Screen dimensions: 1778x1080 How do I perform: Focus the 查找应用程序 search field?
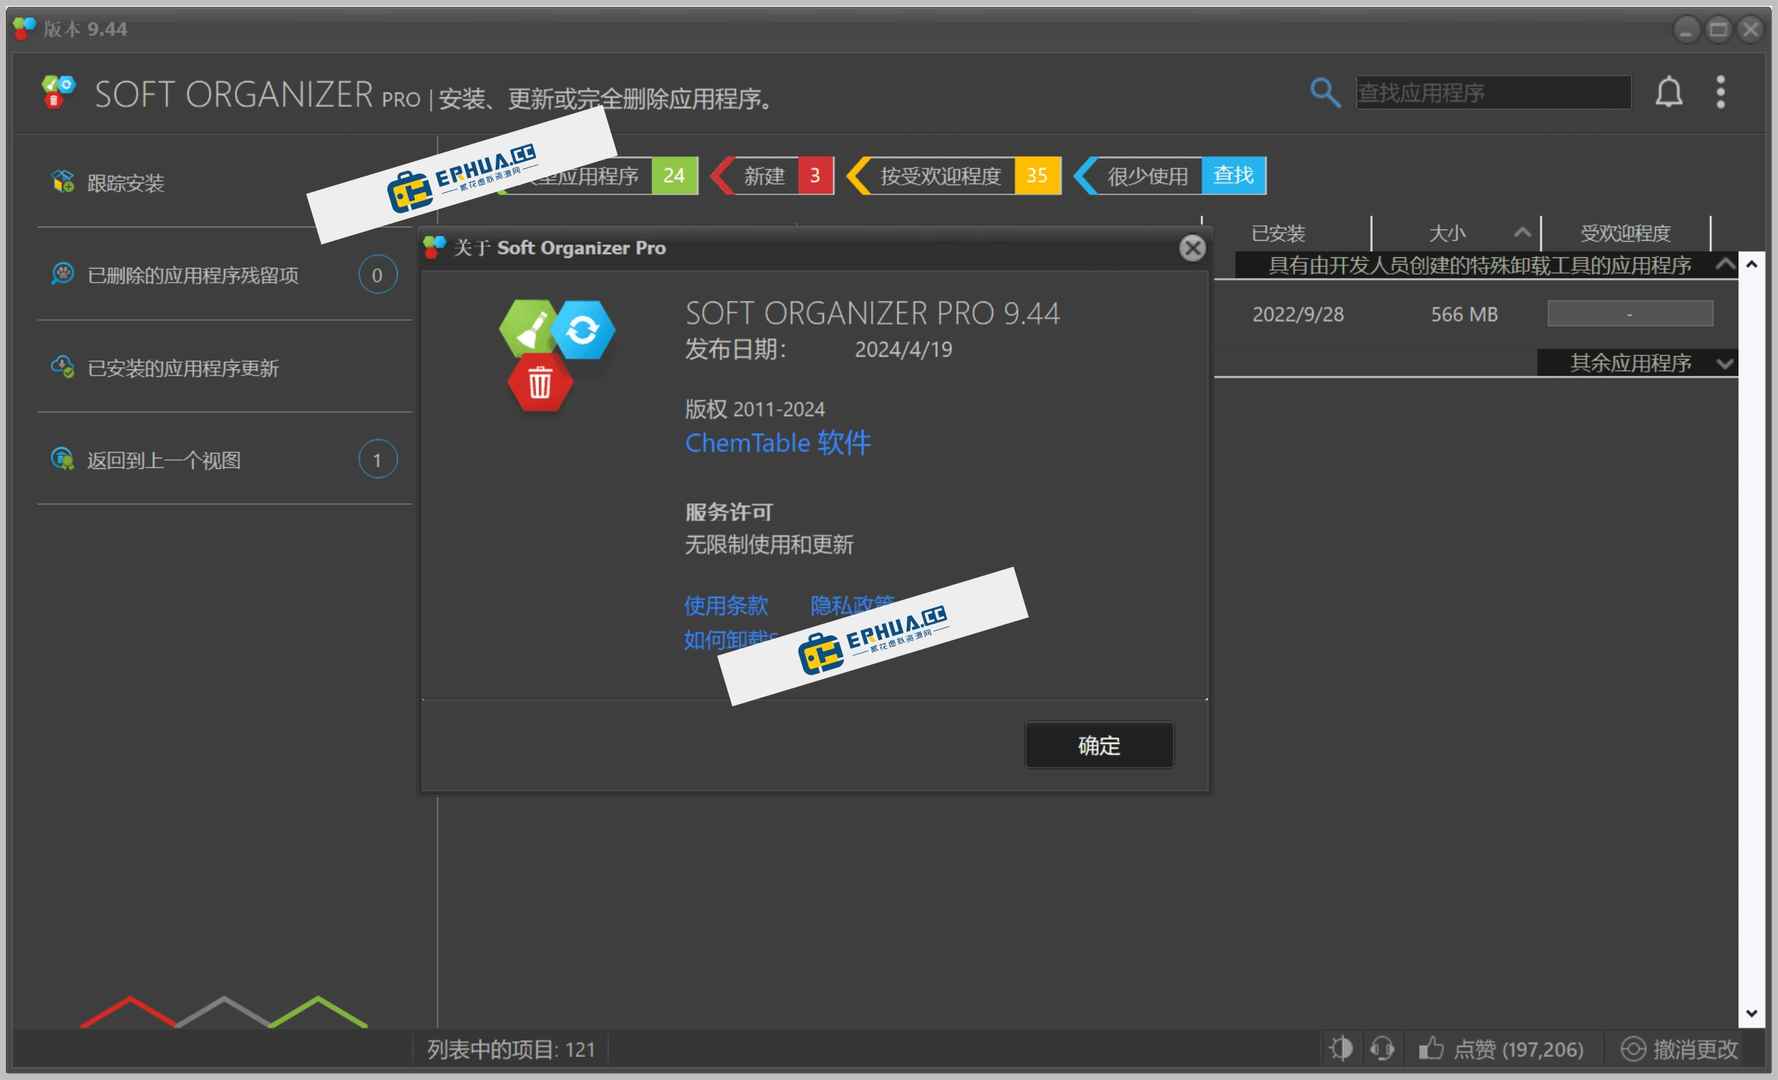1493,92
